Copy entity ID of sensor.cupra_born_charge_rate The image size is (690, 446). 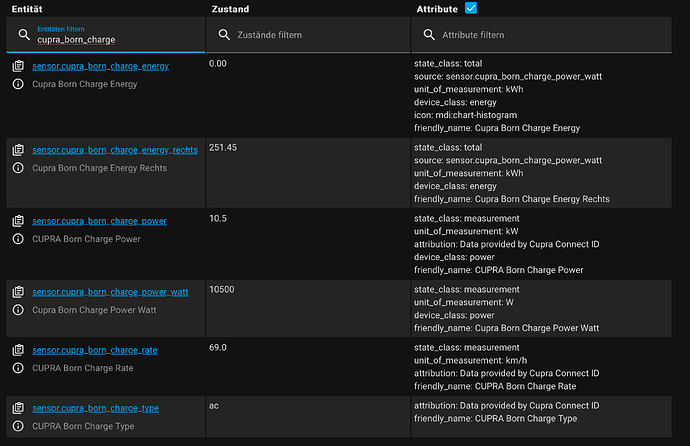(x=18, y=350)
